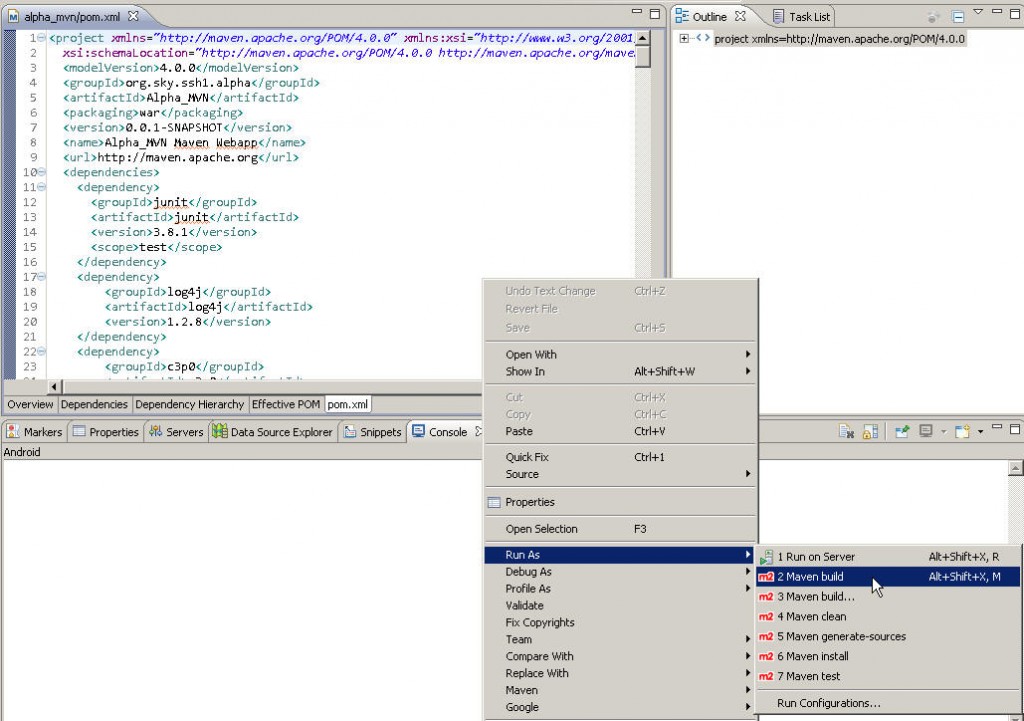The image size is (1024, 721).
Task: Open Run Configurations... from the submenu
Action: coord(828,703)
